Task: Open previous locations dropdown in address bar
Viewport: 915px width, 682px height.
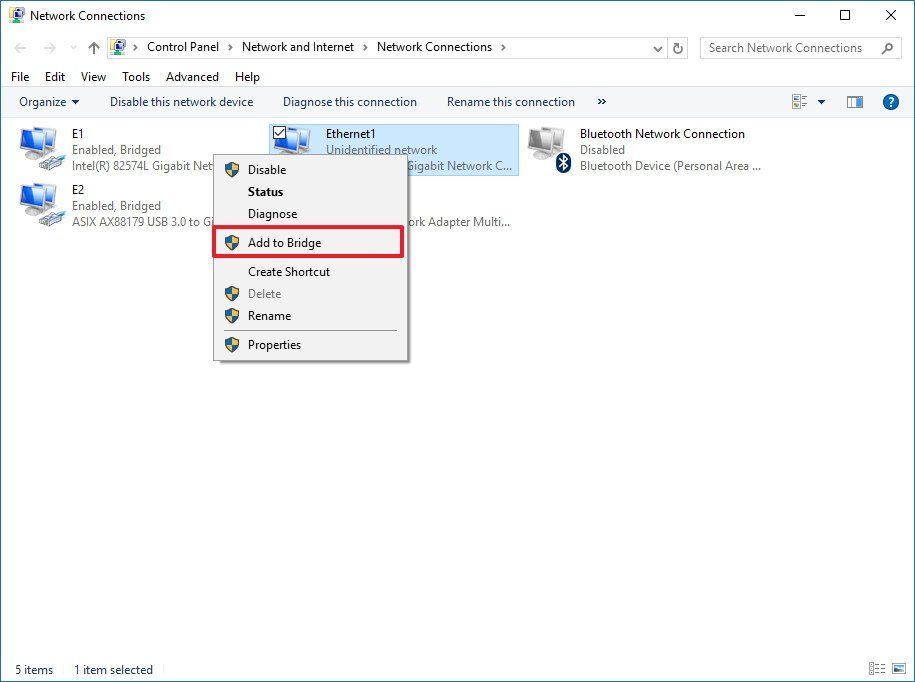Action: [x=657, y=47]
